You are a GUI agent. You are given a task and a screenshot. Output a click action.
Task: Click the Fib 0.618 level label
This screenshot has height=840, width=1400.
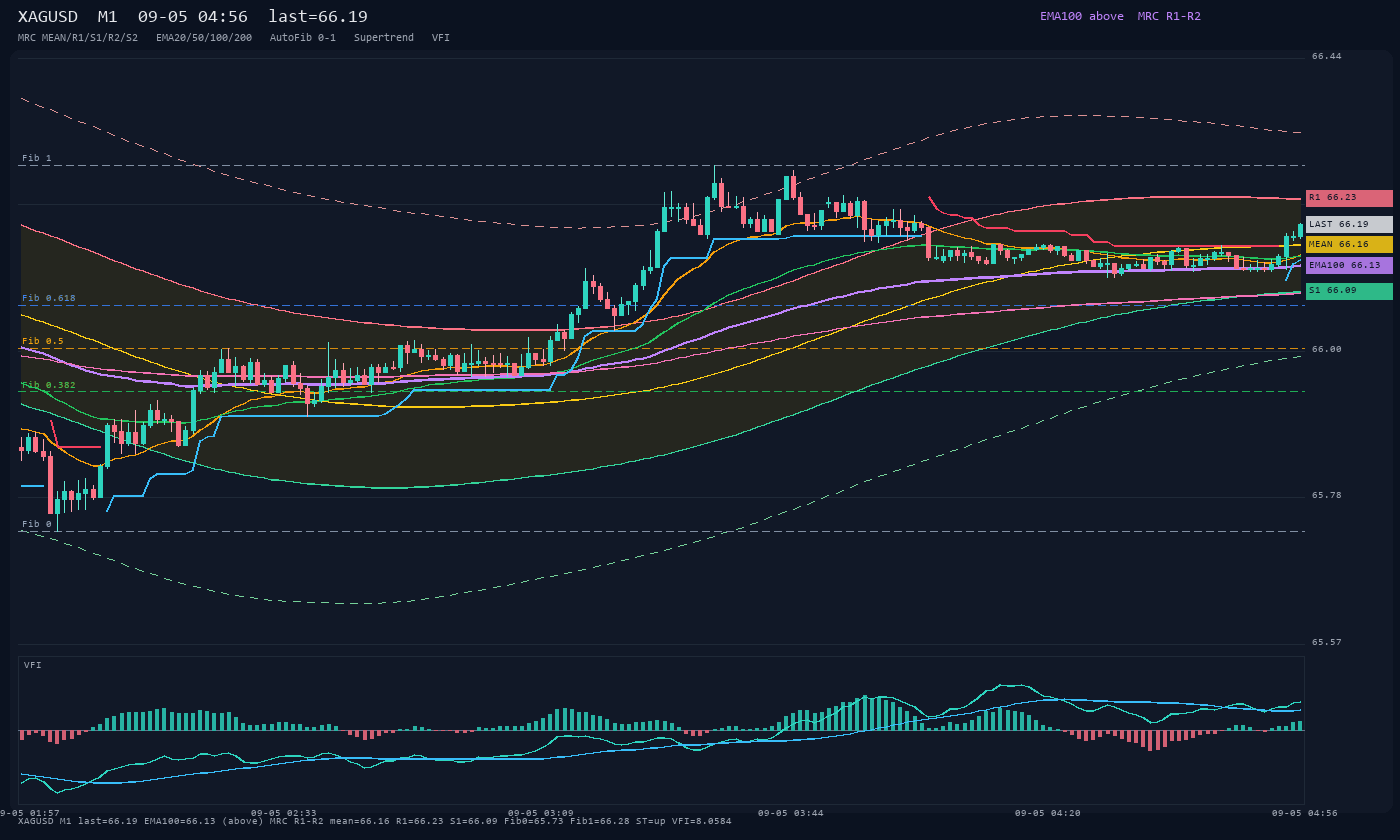tap(49, 298)
